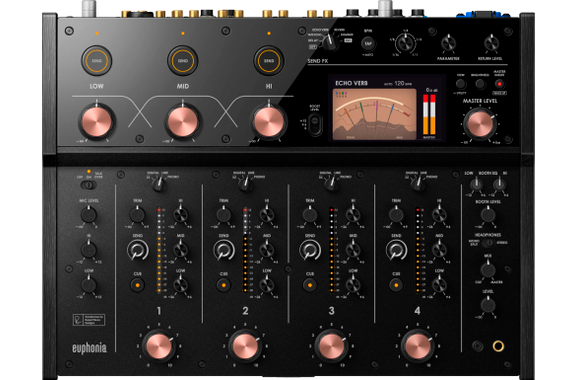Click the BOOTH LEVEL knob
Image resolution: width=576 pixels, height=380 pixels.
click(488, 215)
